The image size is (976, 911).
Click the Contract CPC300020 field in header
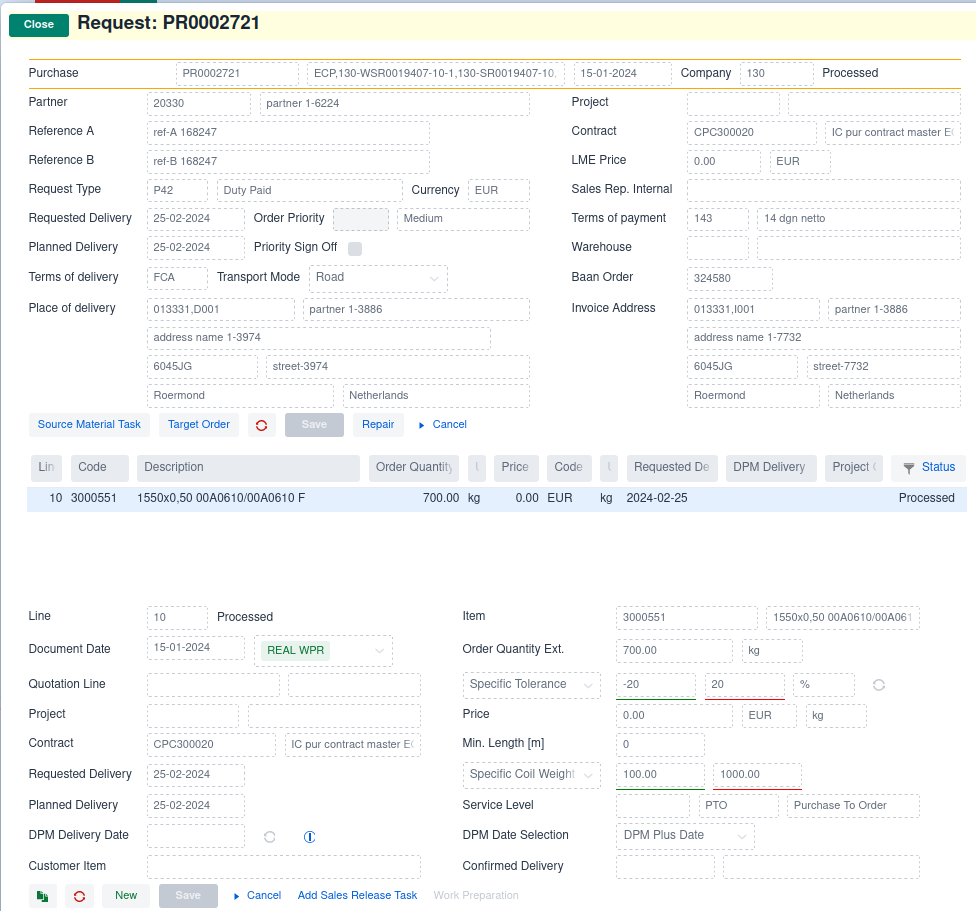point(751,133)
